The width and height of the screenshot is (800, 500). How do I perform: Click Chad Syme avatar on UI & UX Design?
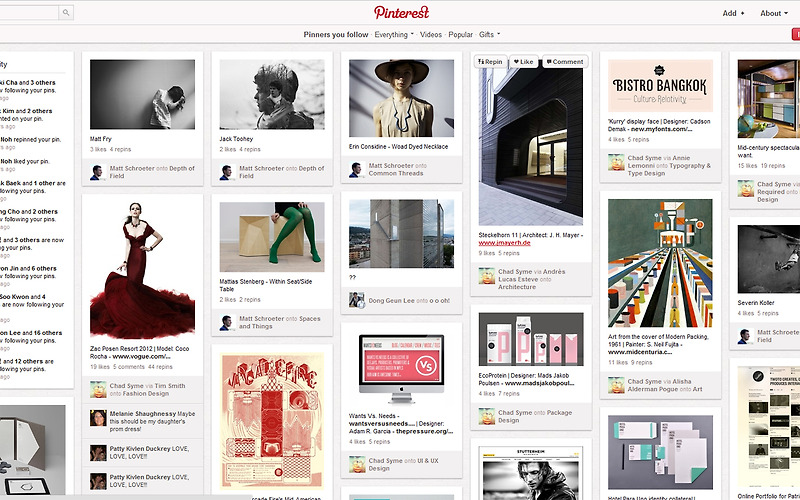pos(357,464)
